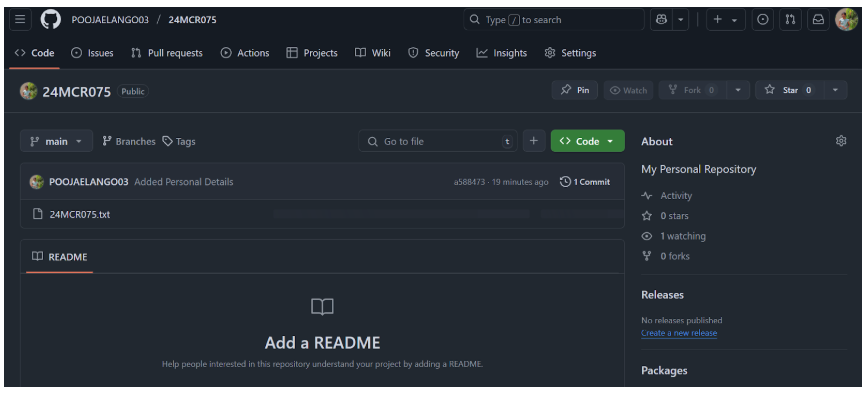
Task: Click POOJAELANGO03 in the breadcrumb
Action: click(110, 19)
